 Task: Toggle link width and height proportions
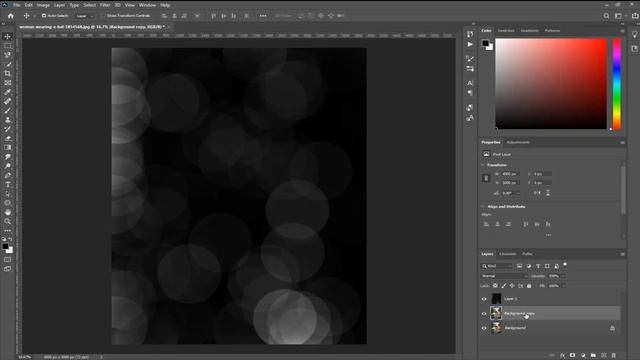click(x=486, y=178)
